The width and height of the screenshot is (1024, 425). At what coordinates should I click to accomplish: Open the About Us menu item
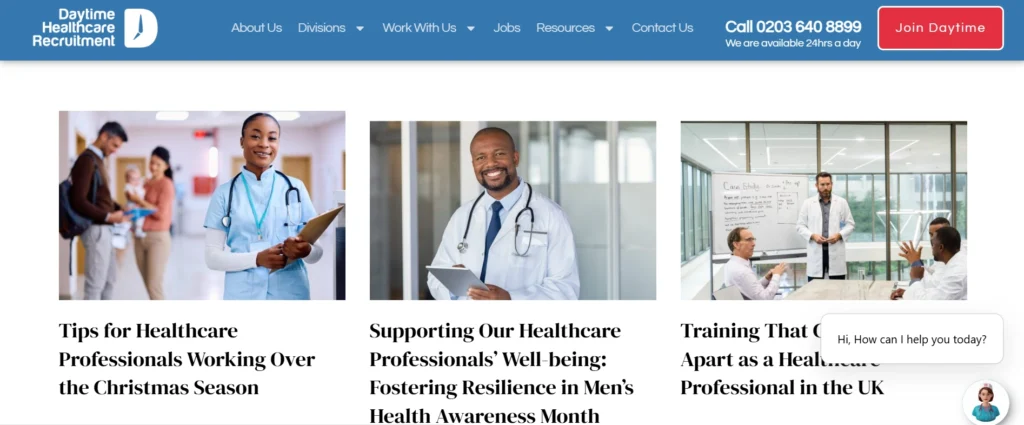tap(257, 28)
